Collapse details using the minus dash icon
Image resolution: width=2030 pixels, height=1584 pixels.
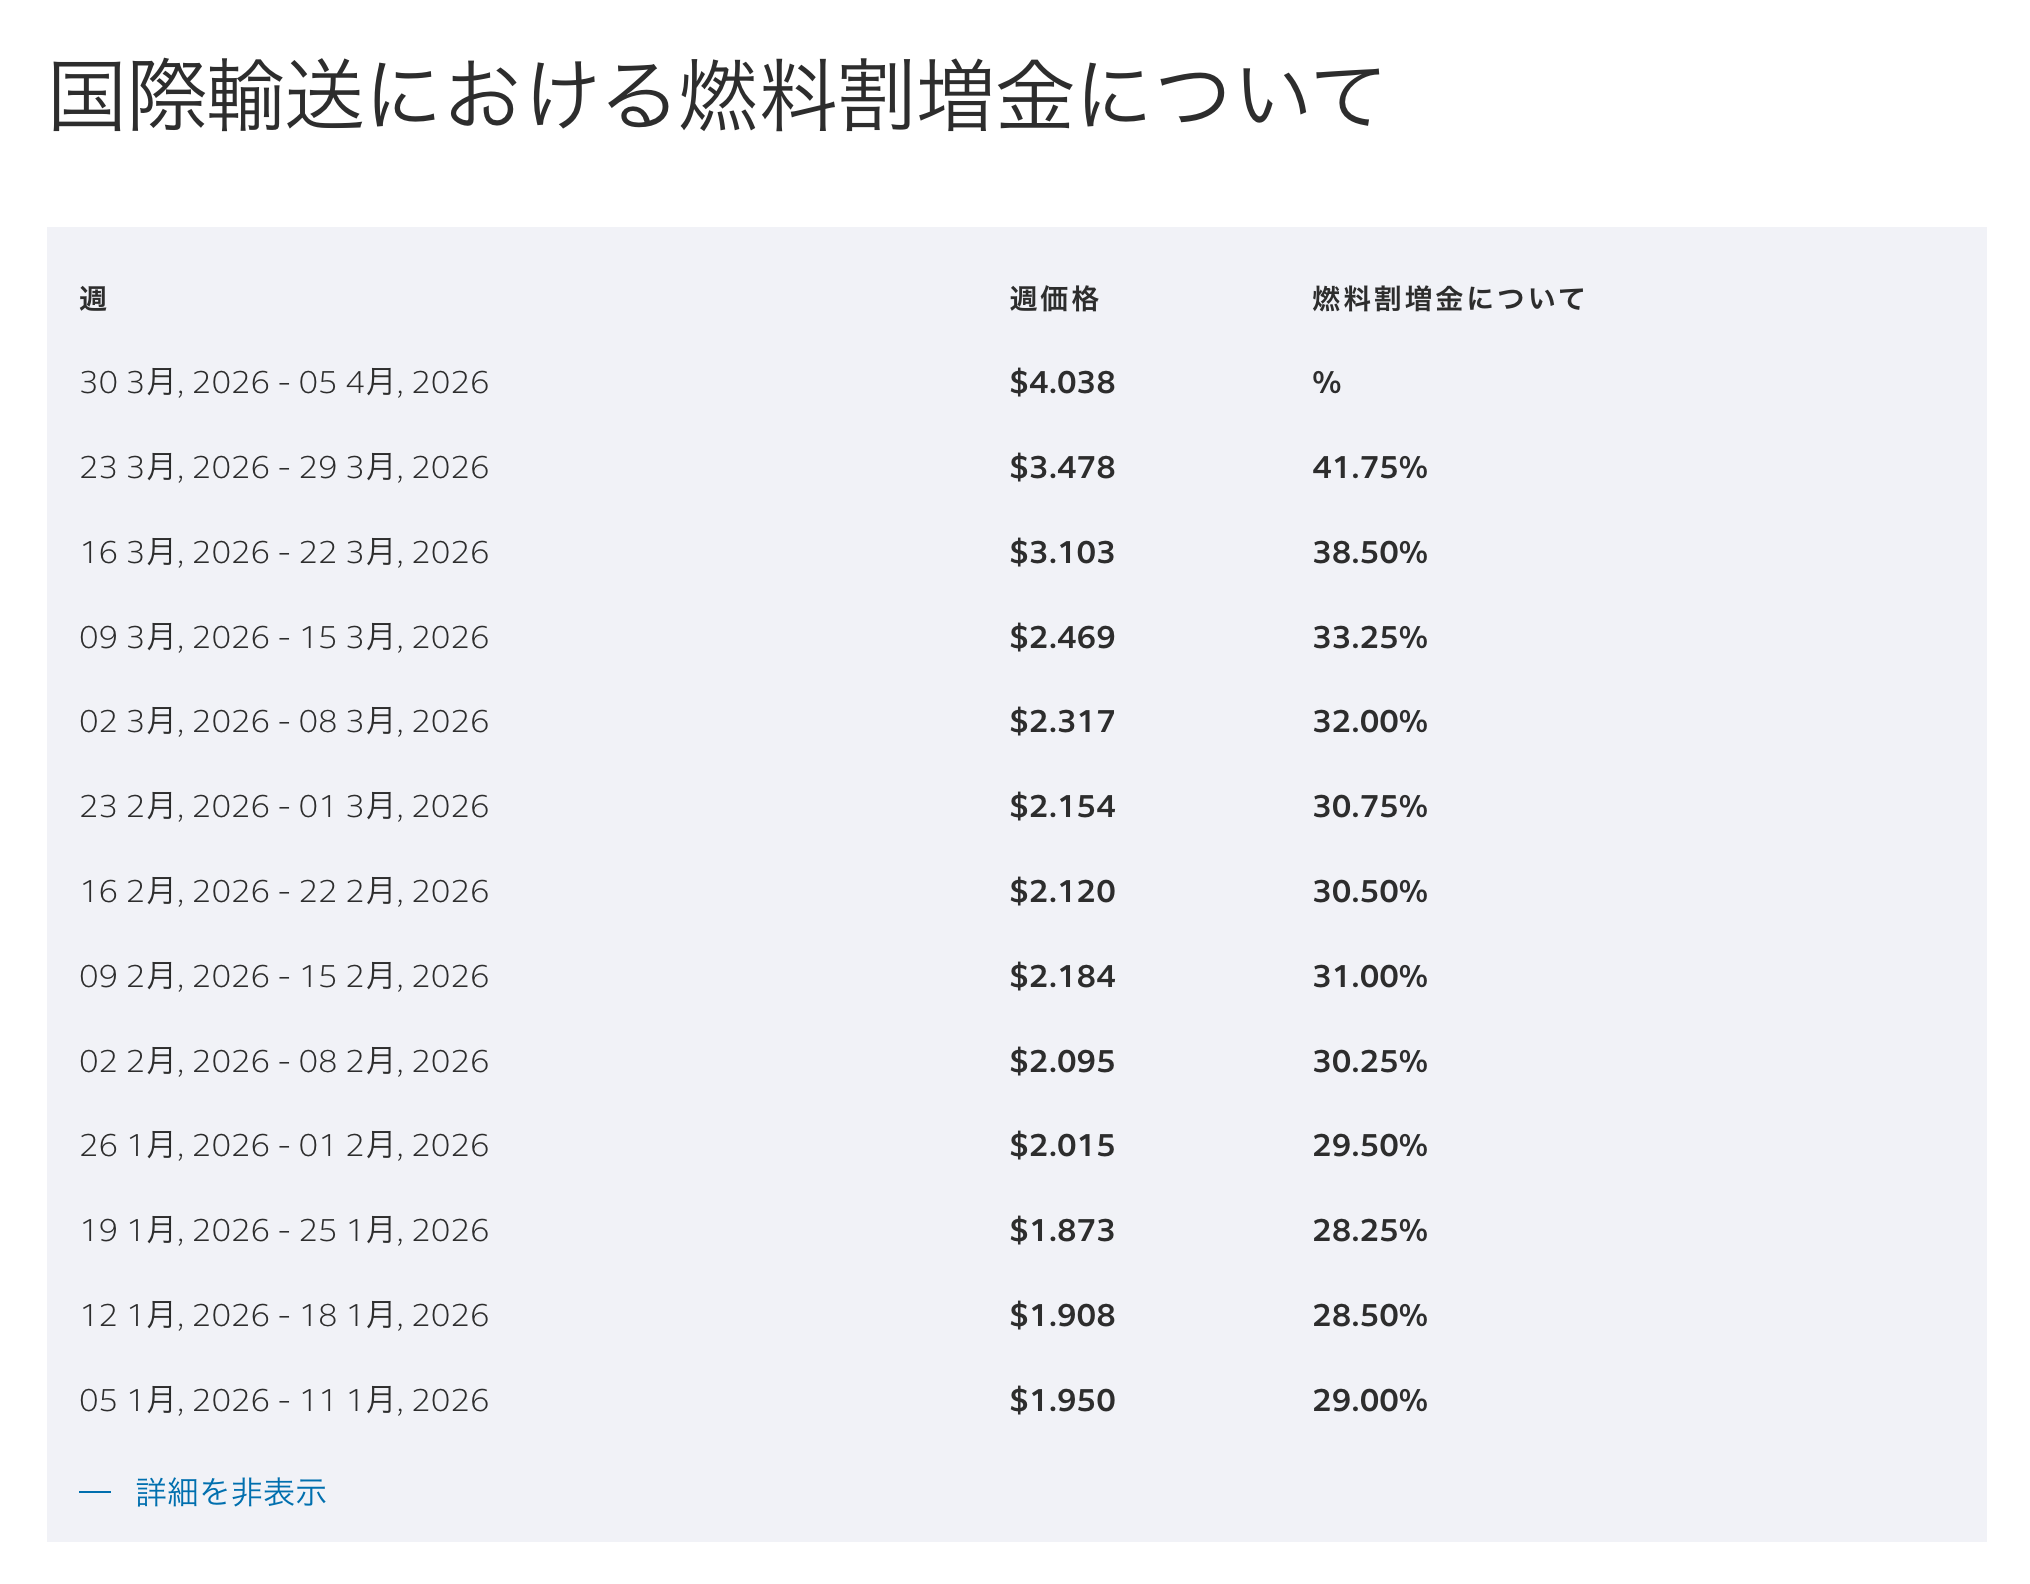pos(95,1492)
